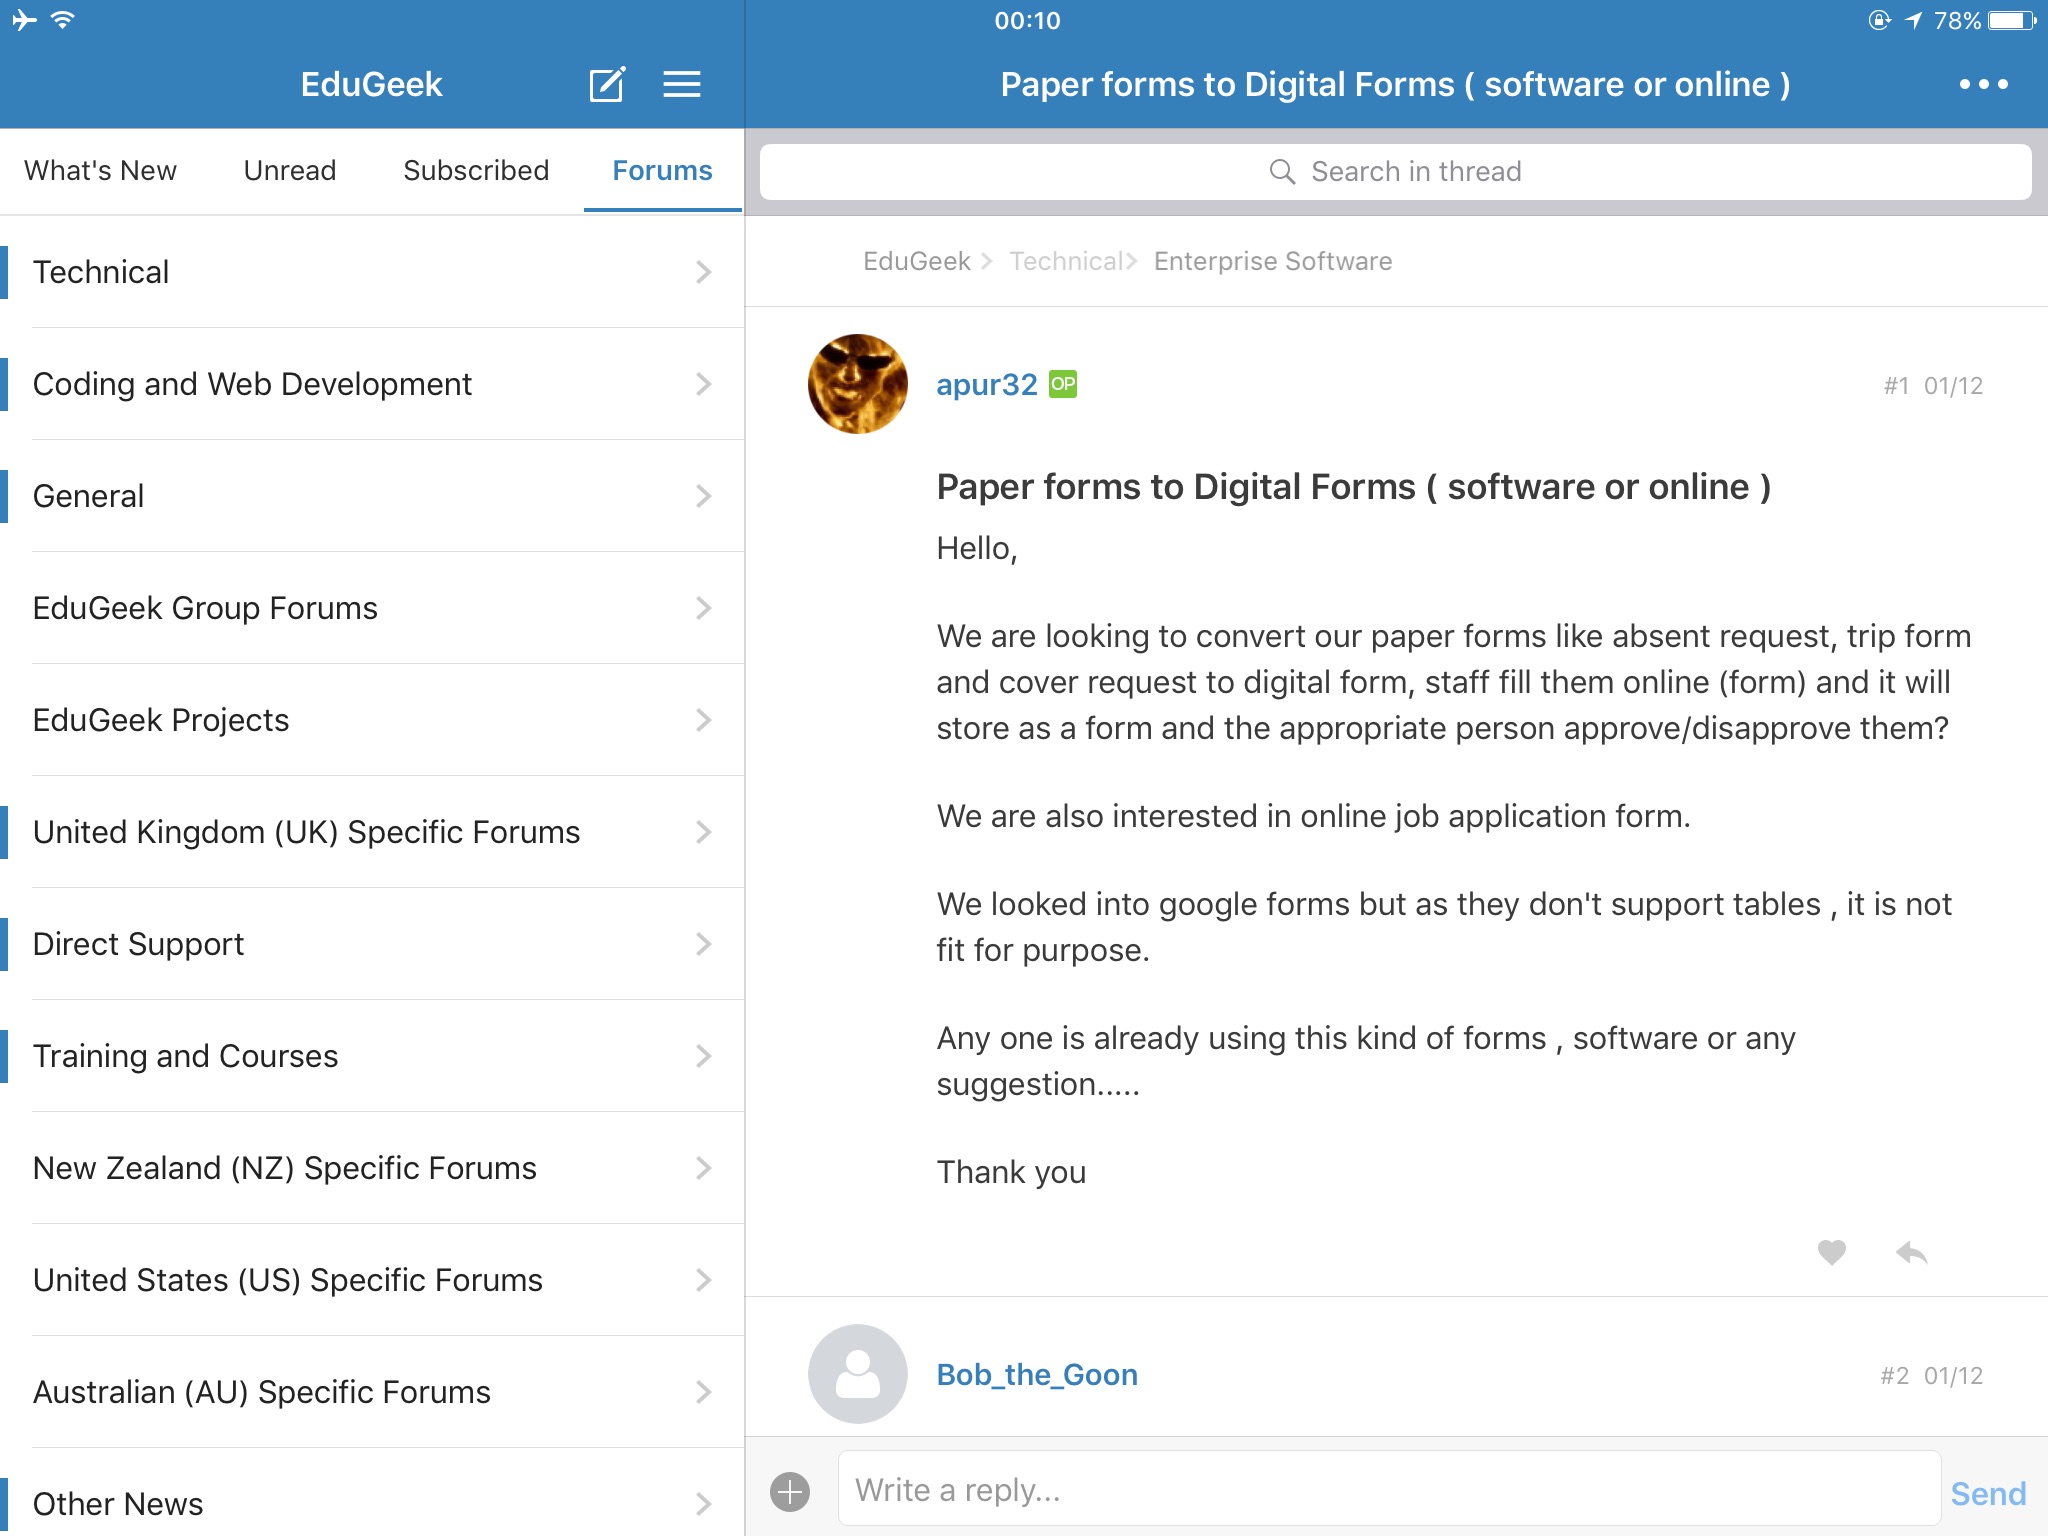
Task: Tap the magnifier icon in thread search
Action: tap(1282, 171)
